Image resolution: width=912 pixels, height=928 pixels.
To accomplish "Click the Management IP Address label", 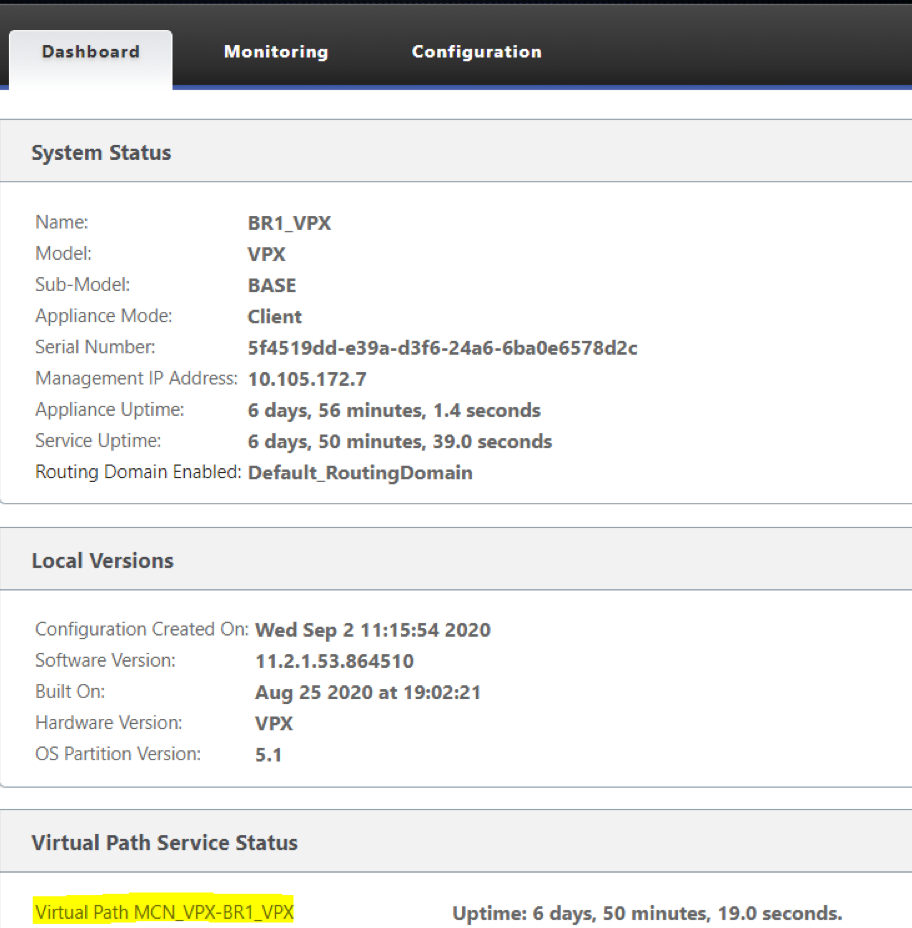I will point(137,378).
